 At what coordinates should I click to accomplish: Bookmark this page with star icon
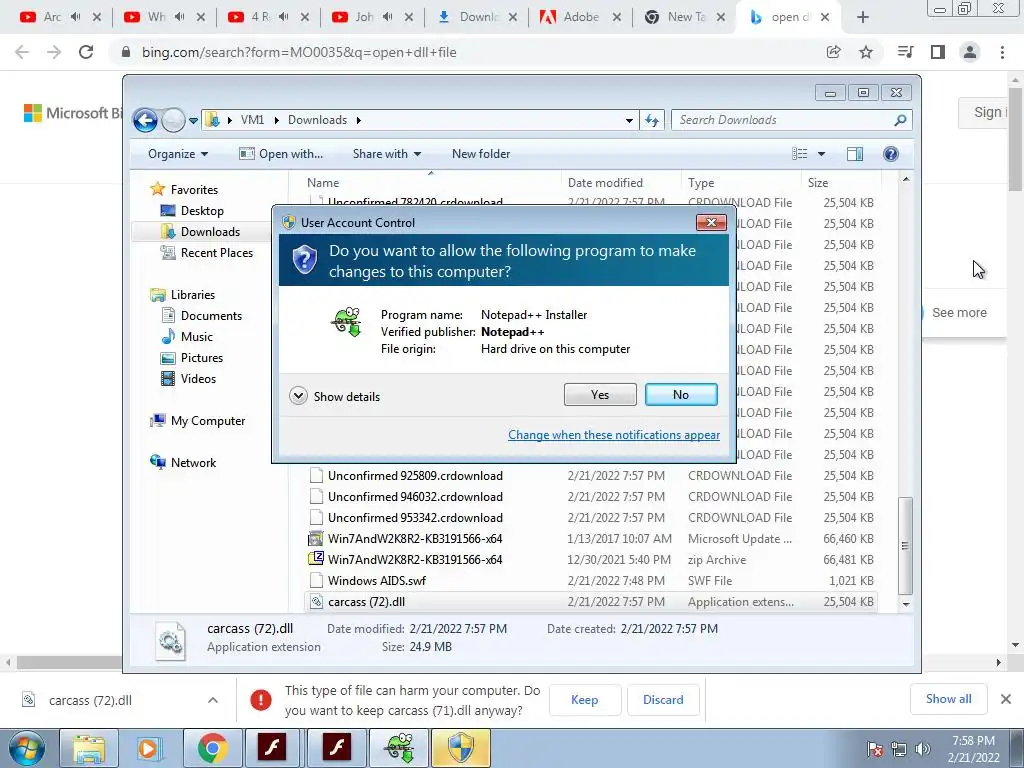point(866,52)
